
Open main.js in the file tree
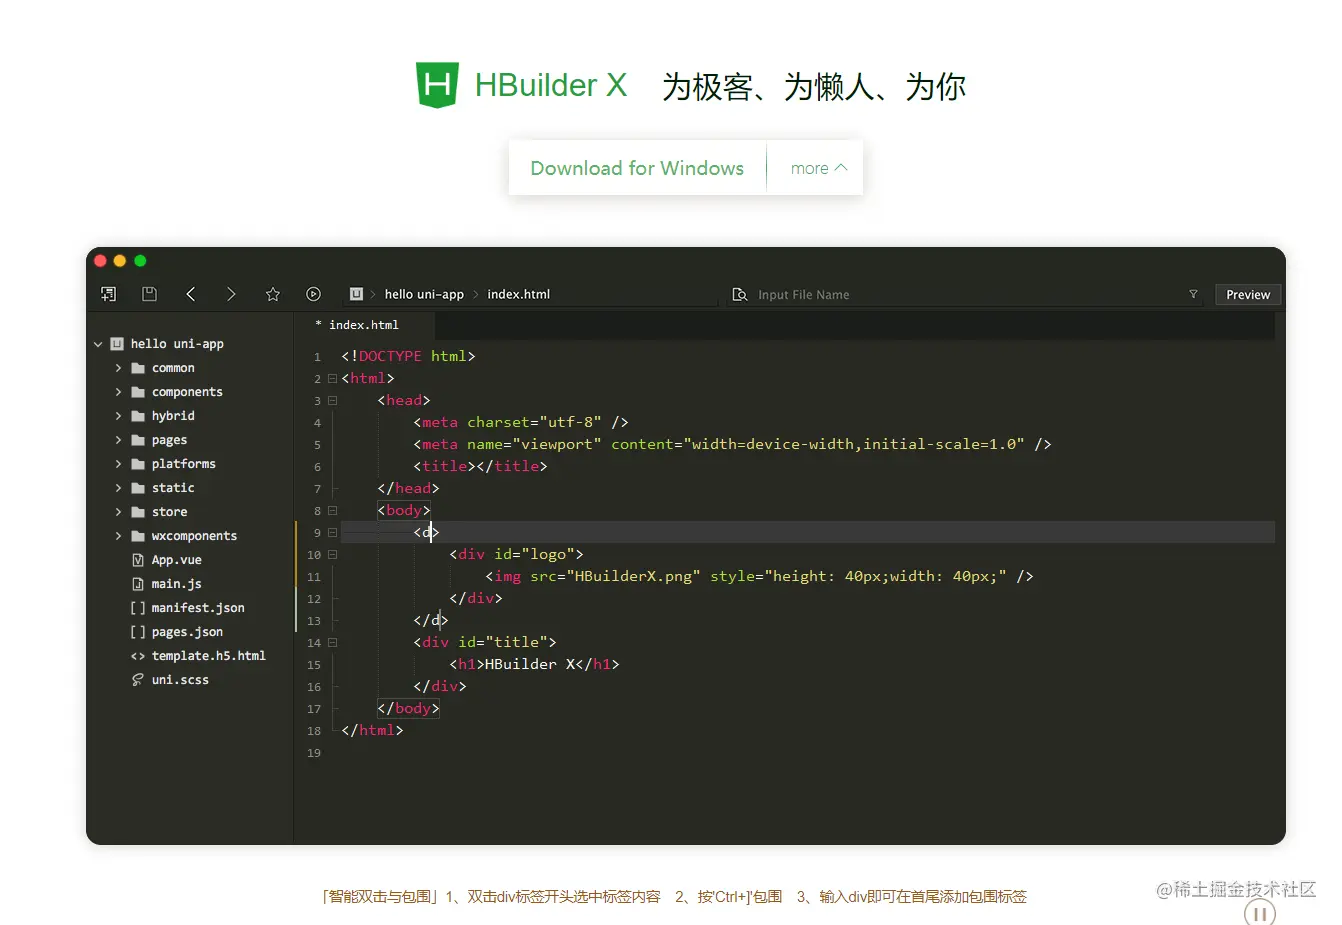177,584
